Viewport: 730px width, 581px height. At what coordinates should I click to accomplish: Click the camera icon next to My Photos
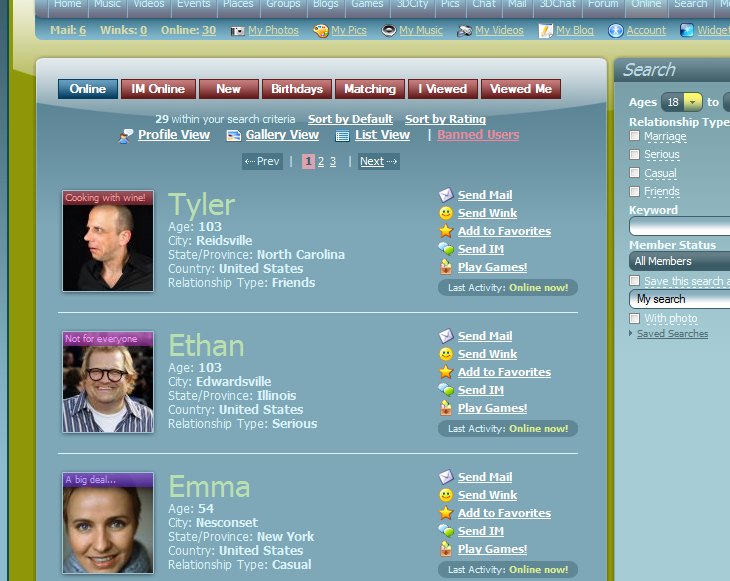pos(238,31)
